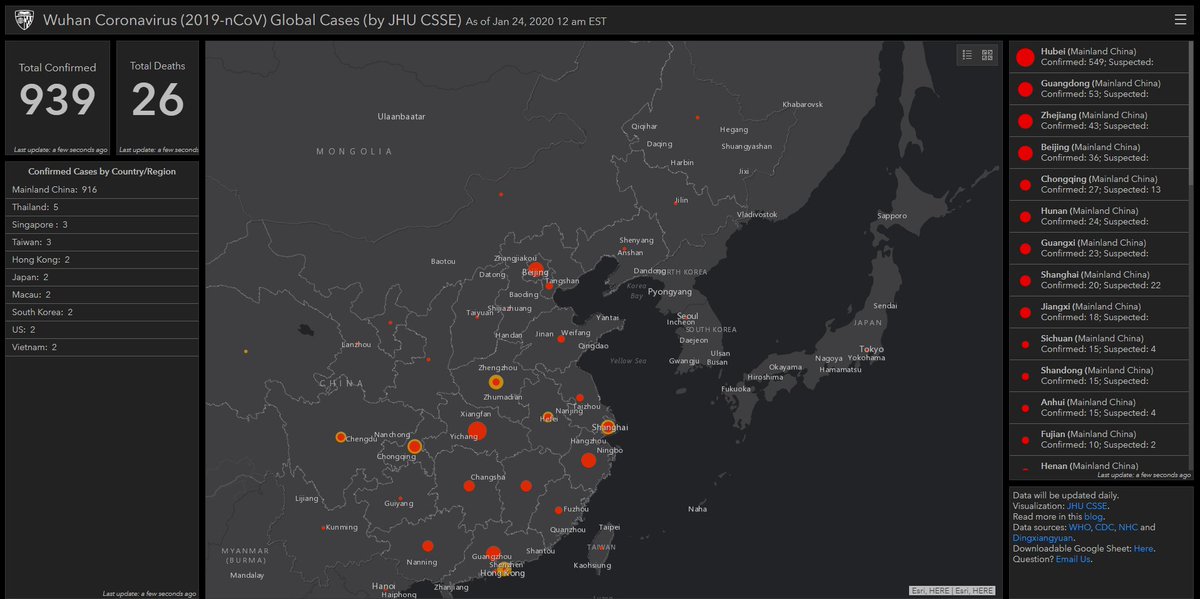Select the small red dot near Kunming
The height and width of the screenshot is (599, 1200).
pyautogui.click(x=323, y=528)
